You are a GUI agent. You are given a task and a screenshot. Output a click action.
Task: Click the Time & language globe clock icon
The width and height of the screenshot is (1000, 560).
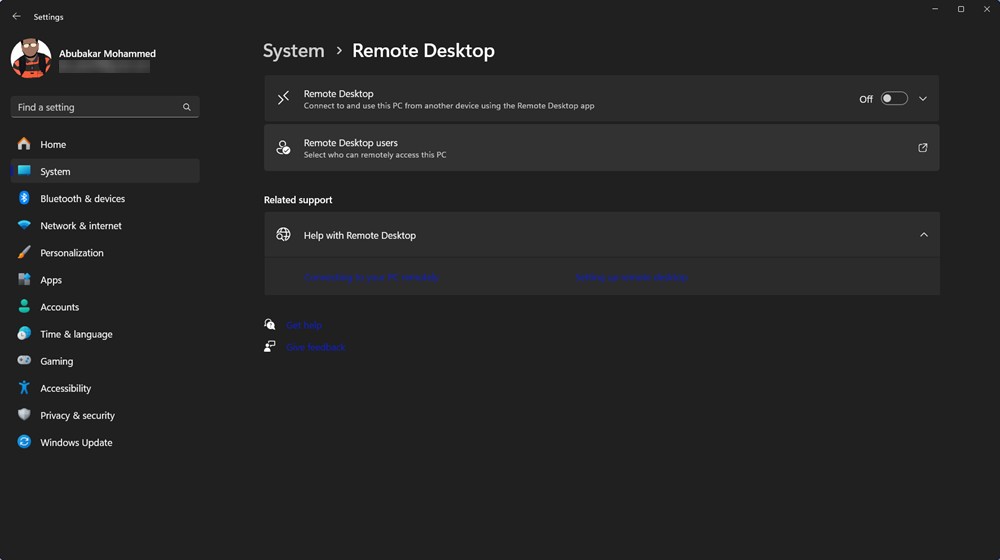point(24,333)
